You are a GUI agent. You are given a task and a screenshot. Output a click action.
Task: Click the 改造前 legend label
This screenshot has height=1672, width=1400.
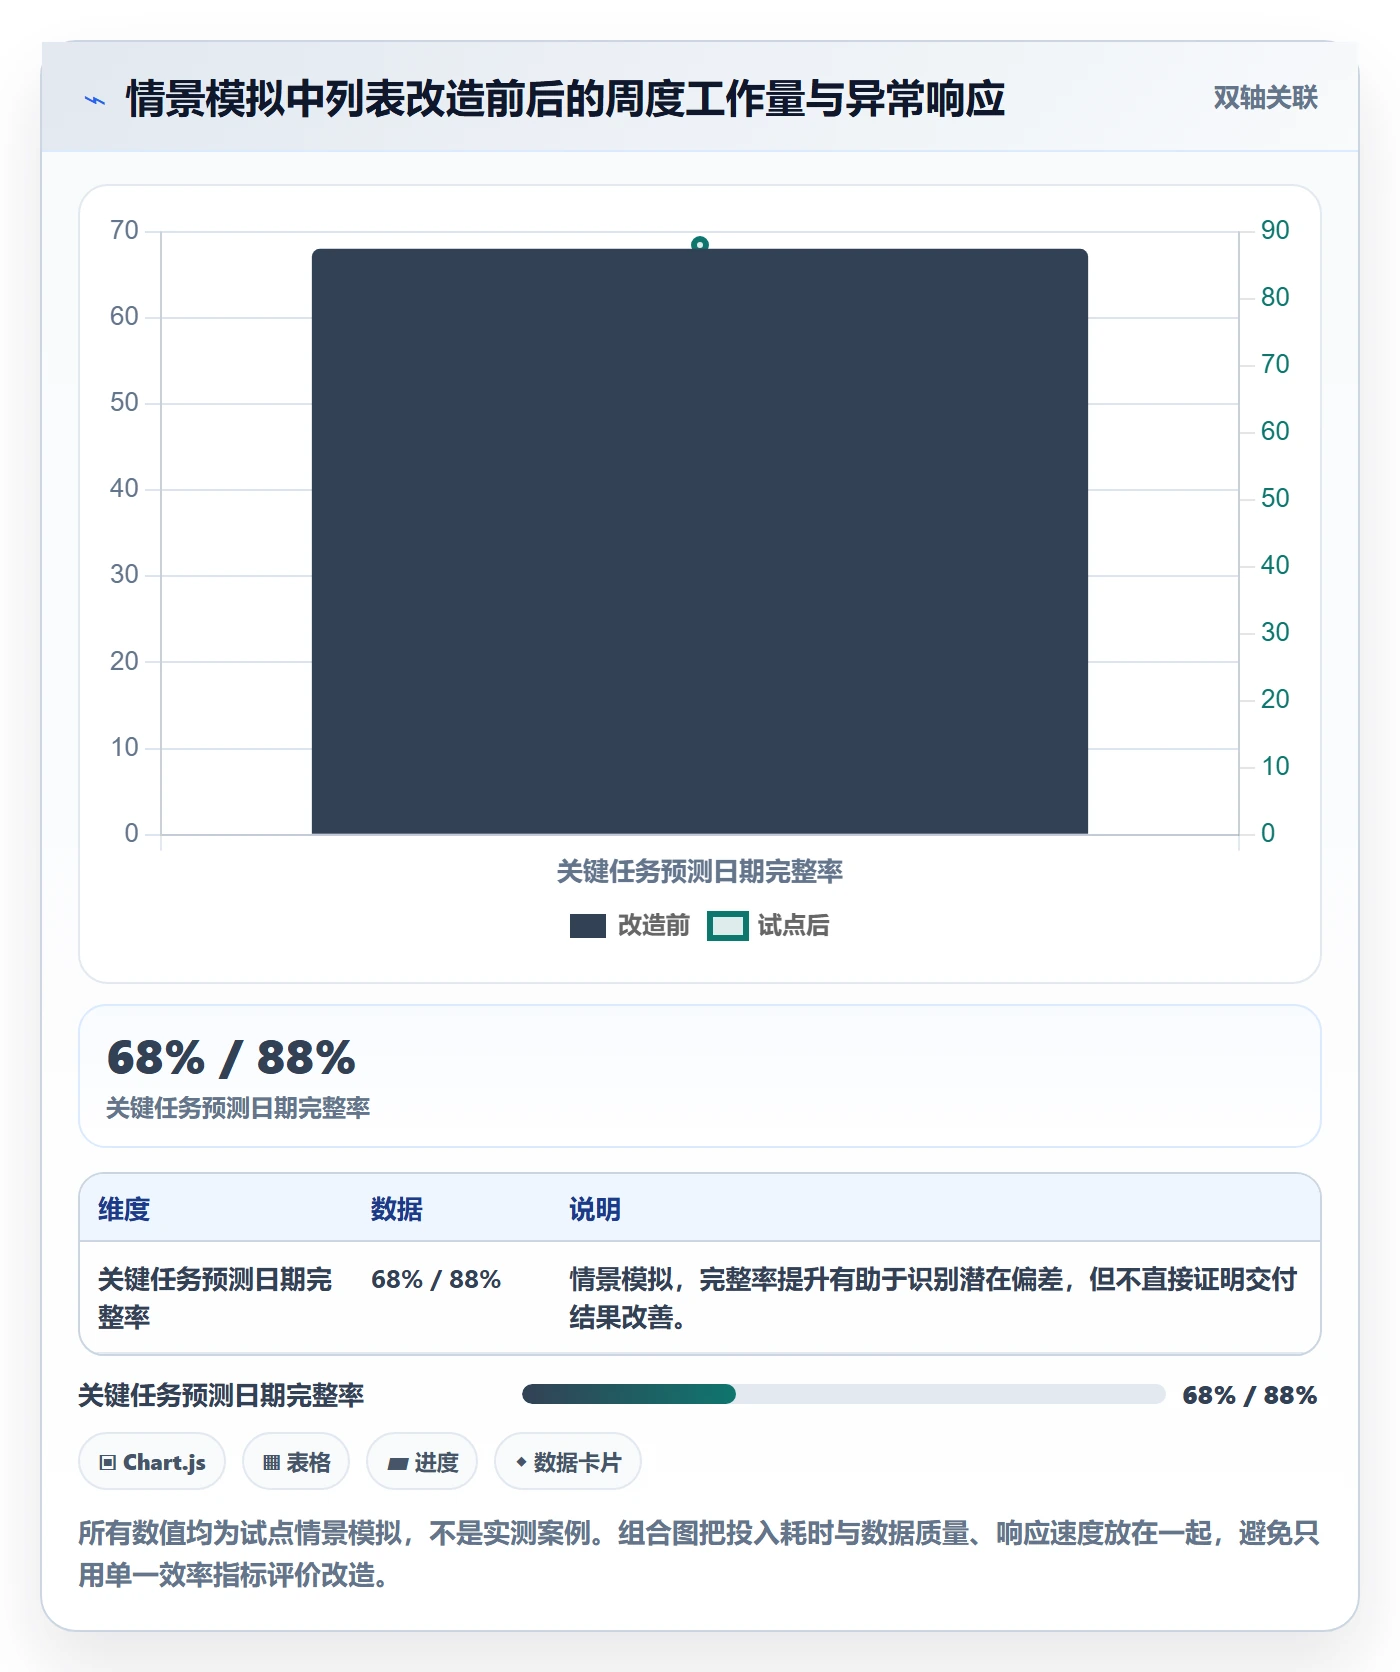tap(654, 926)
